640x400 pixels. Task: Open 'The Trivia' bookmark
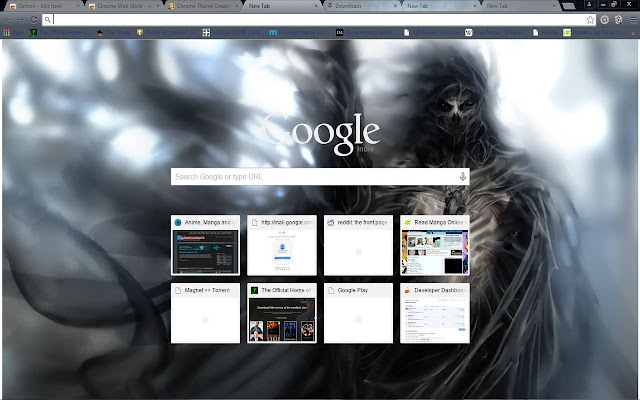(114, 33)
